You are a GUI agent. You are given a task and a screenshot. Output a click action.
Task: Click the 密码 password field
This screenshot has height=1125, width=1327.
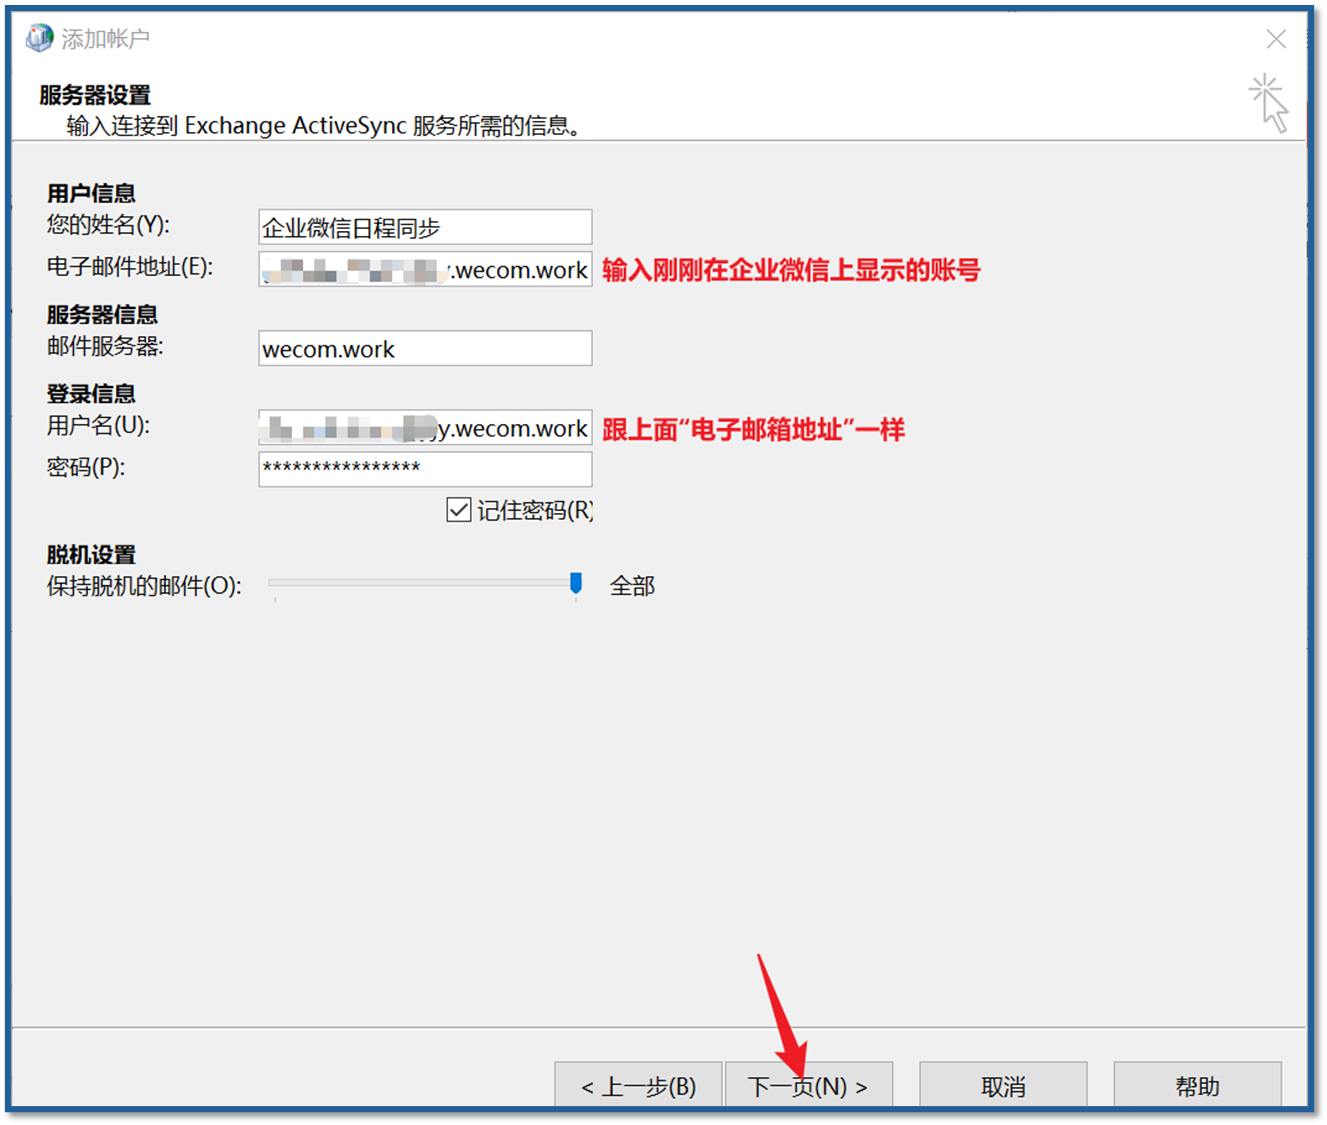coord(425,469)
